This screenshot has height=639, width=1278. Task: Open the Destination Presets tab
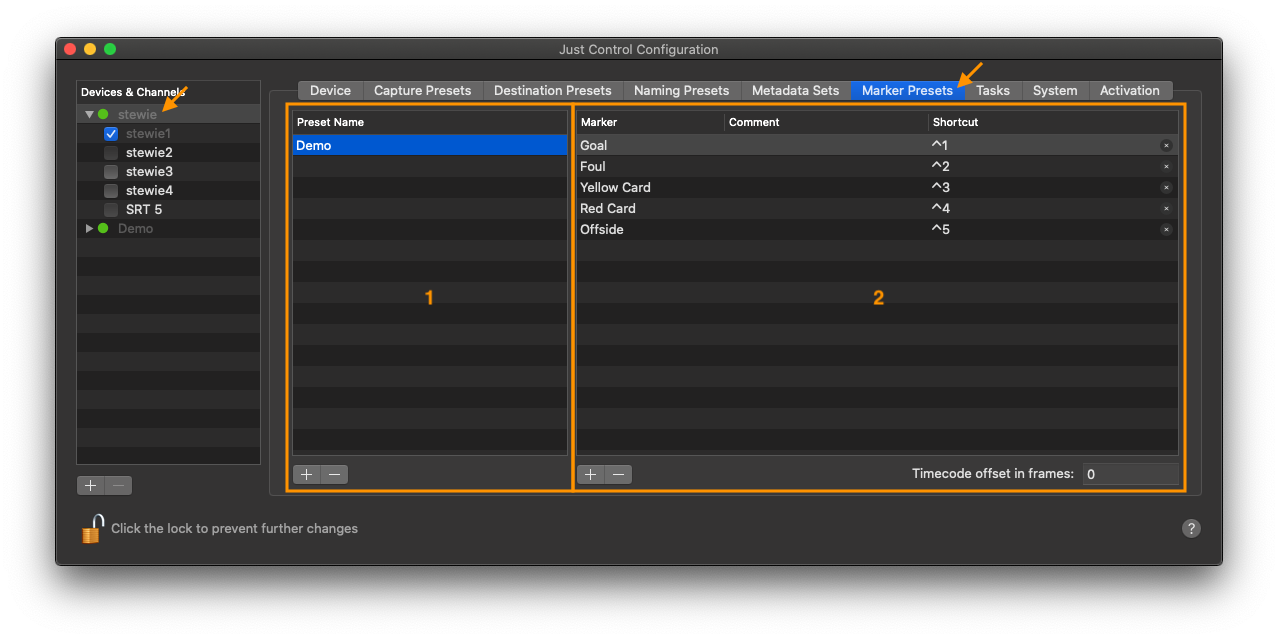(553, 90)
